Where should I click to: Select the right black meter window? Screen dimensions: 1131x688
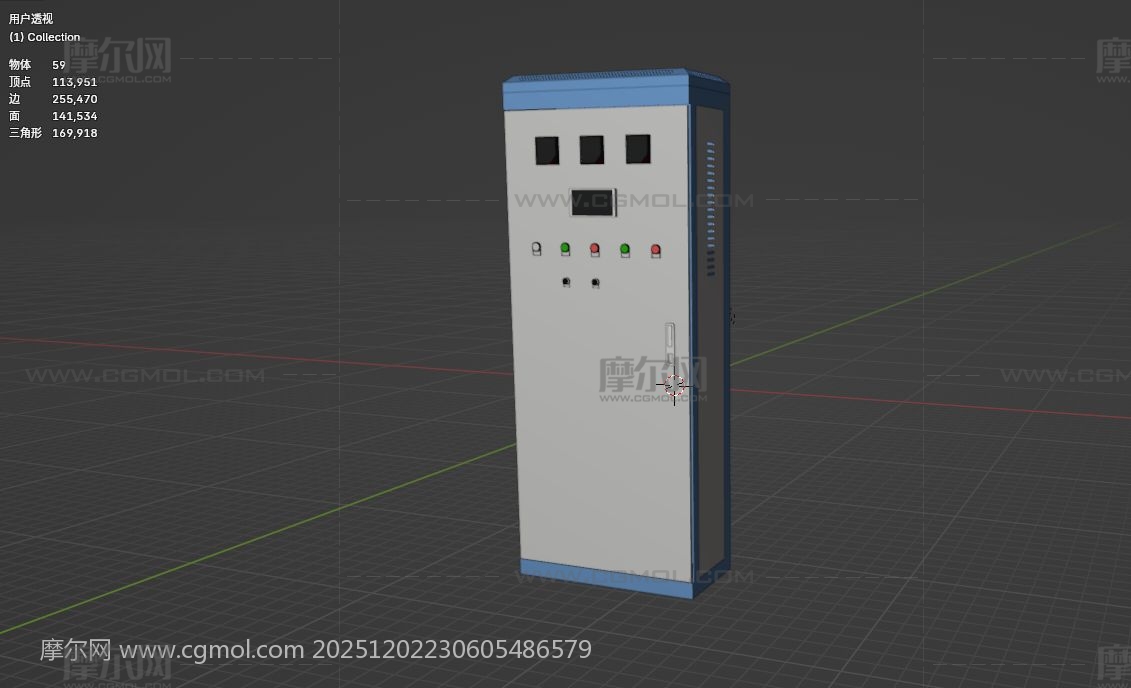tap(637, 149)
